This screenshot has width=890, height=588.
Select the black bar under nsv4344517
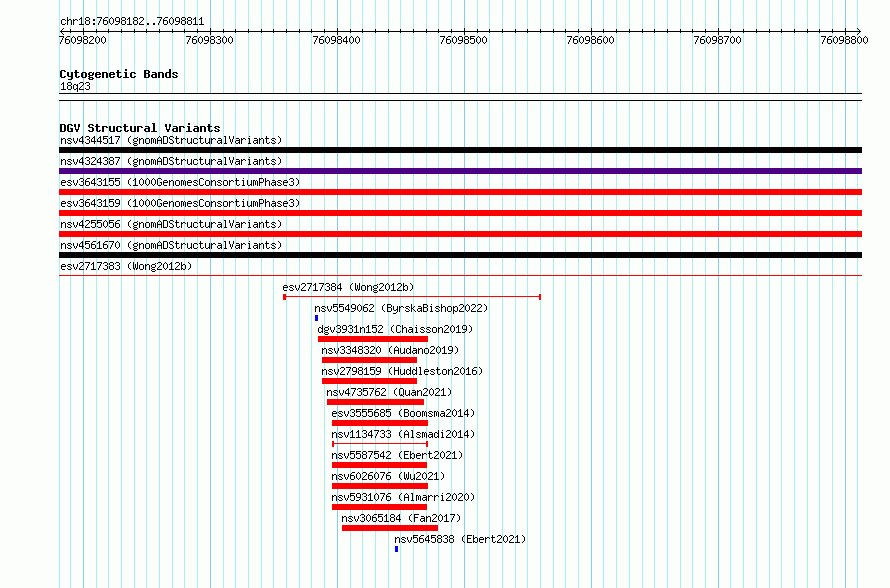coord(460,150)
